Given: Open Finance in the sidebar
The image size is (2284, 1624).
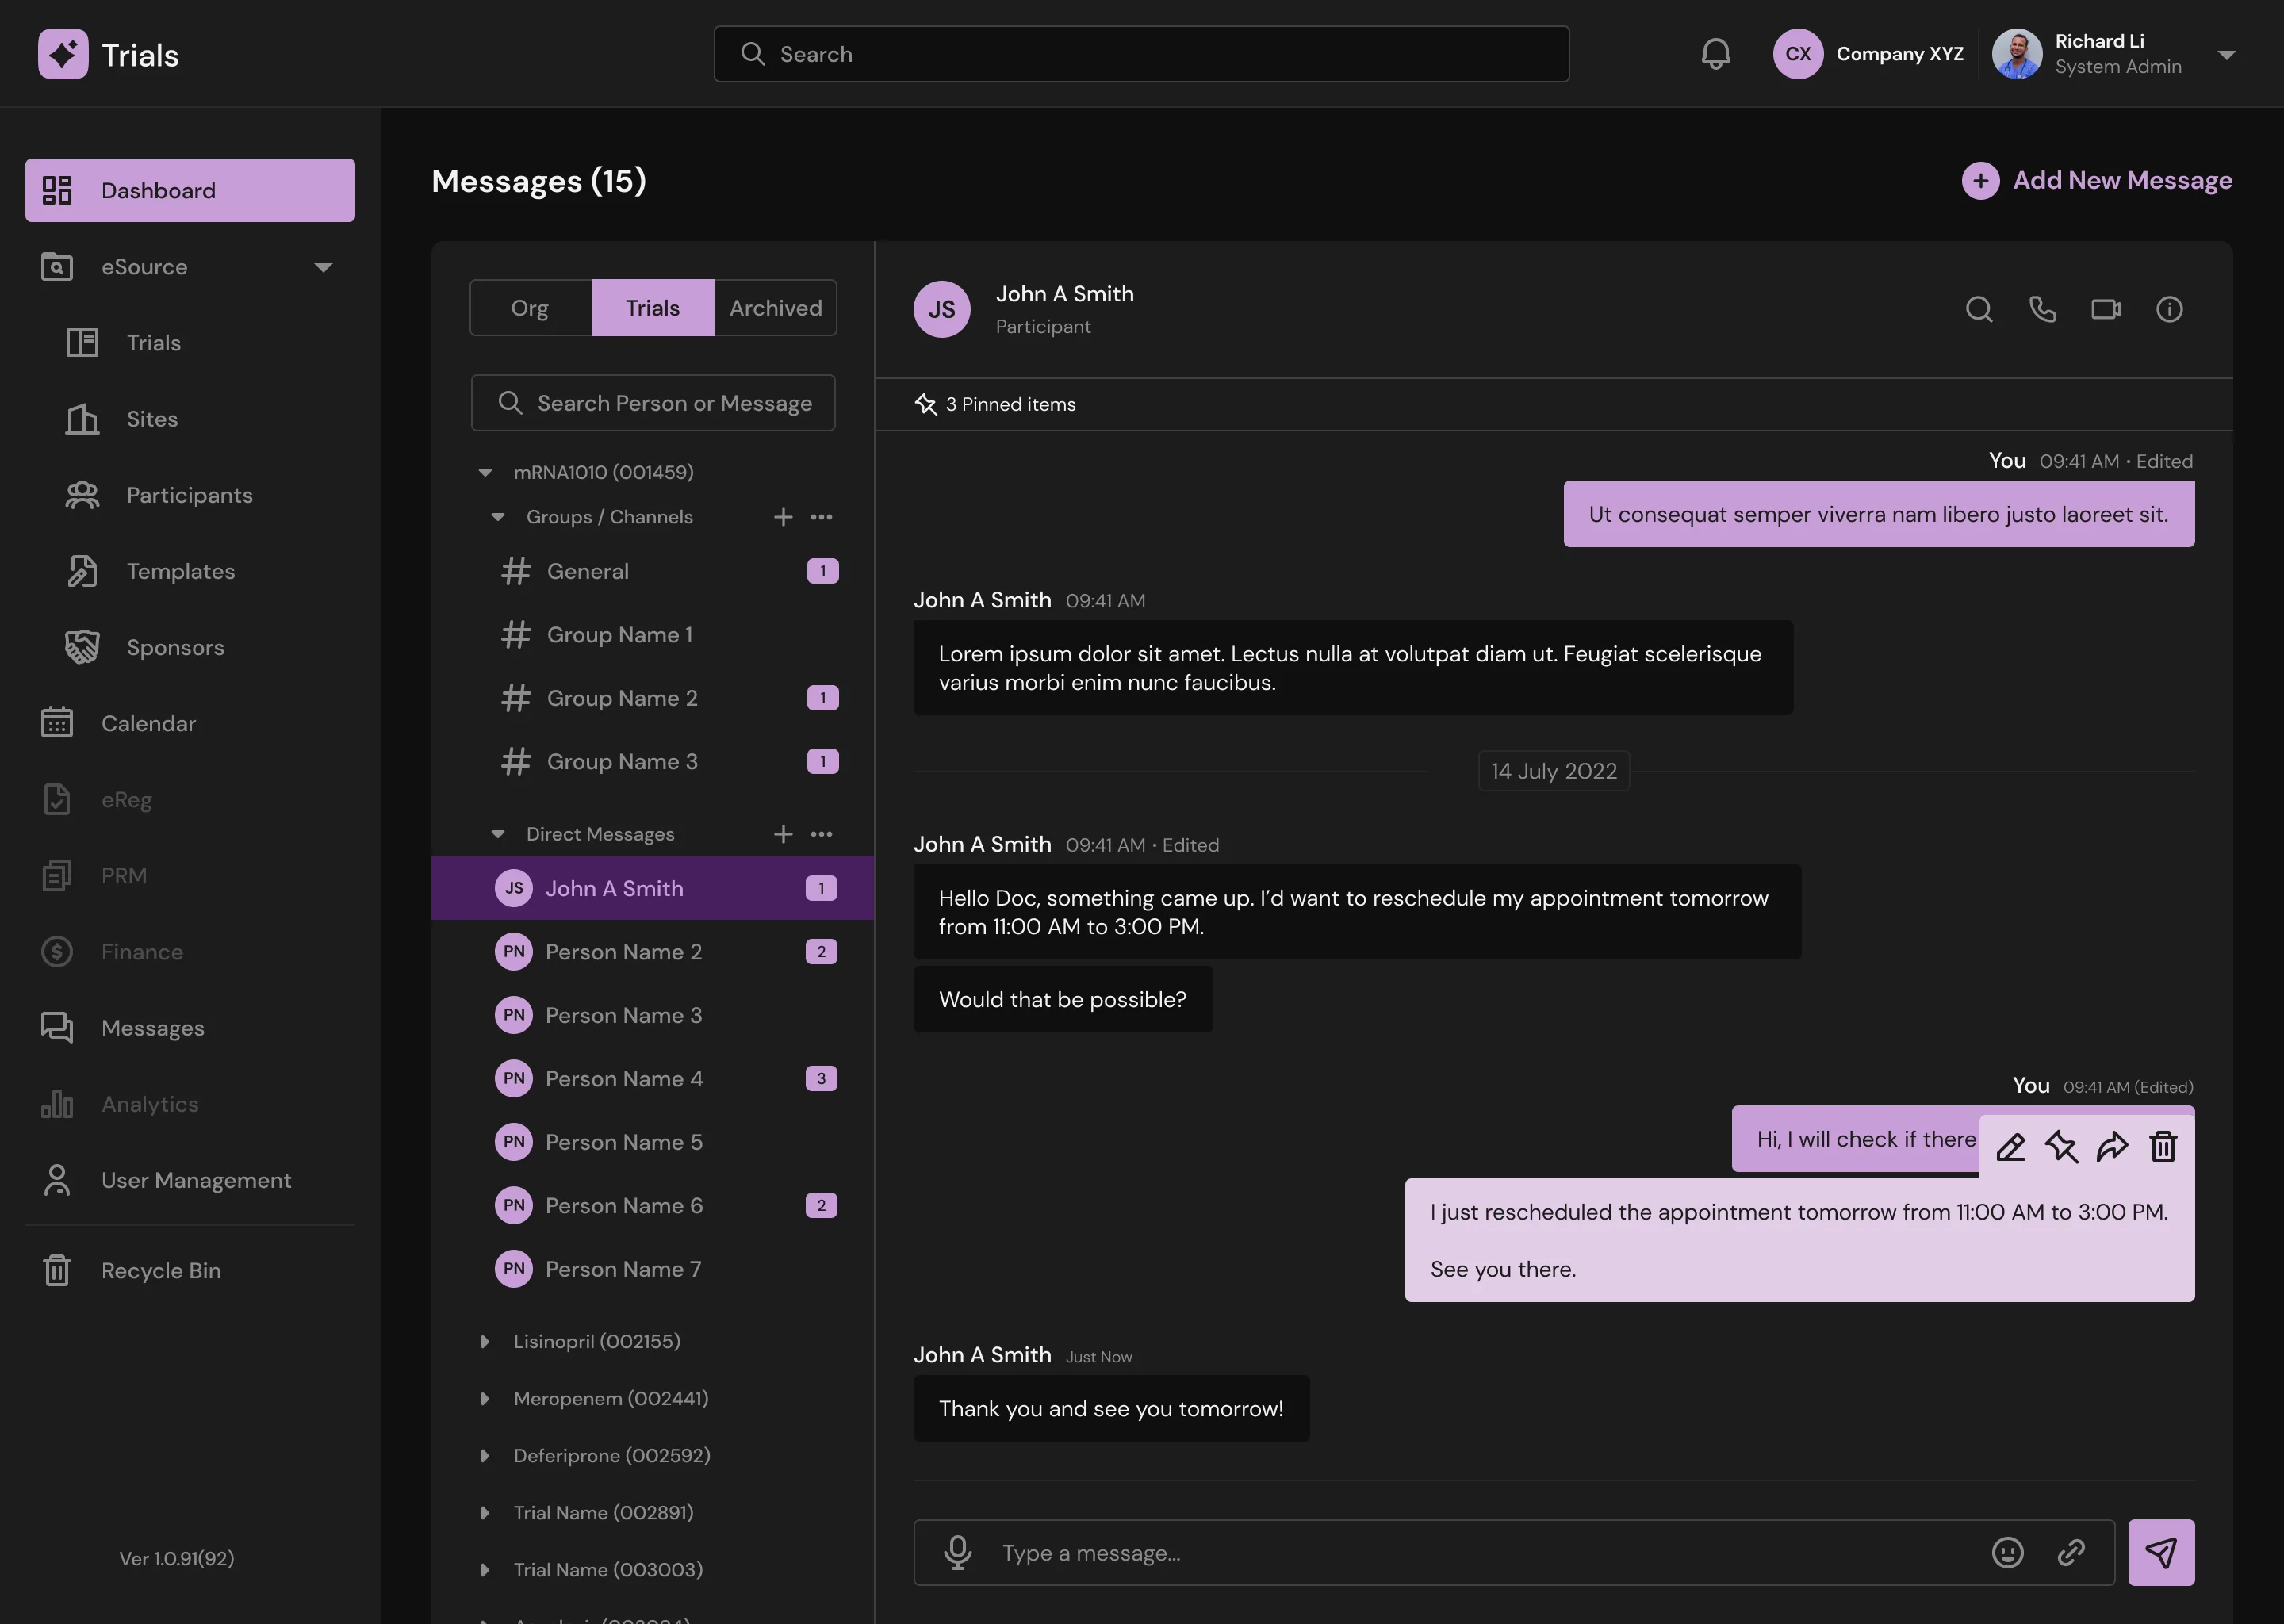Looking at the screenshot, I should (190, 952).
